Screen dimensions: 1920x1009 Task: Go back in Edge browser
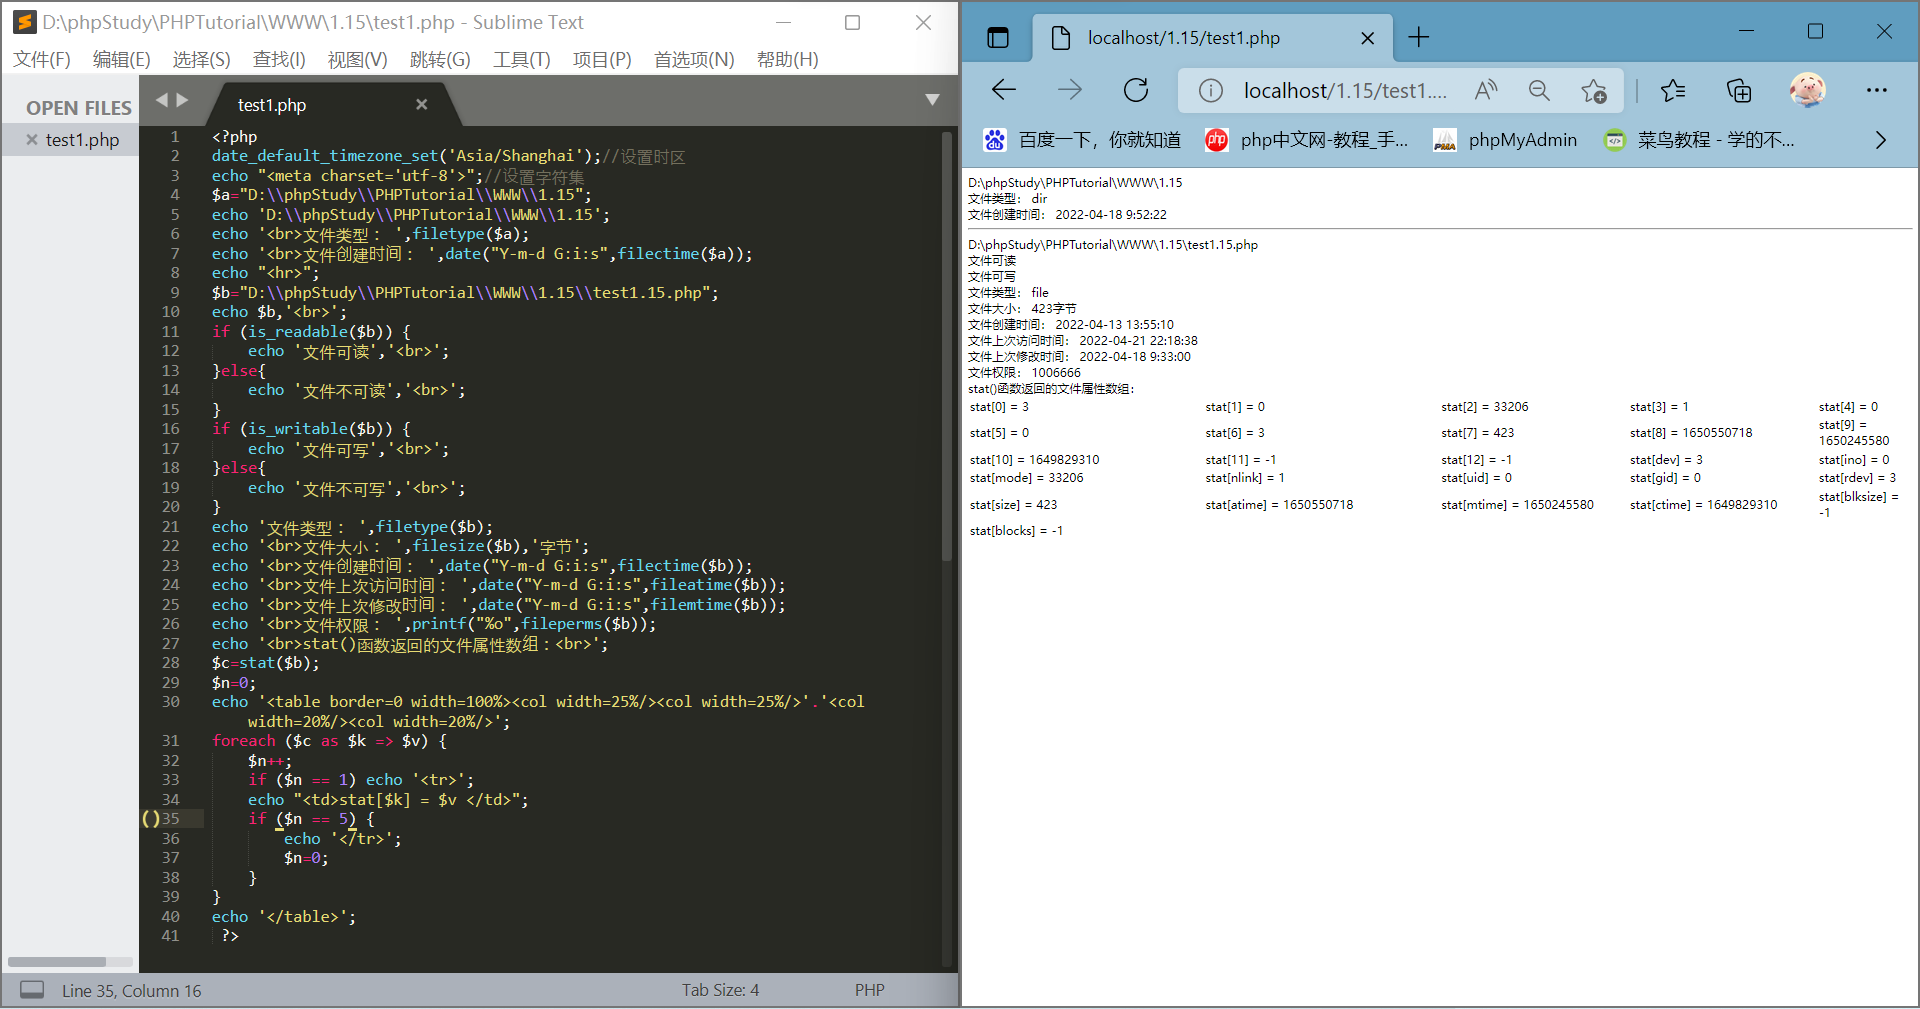[x=1004, y=90]
